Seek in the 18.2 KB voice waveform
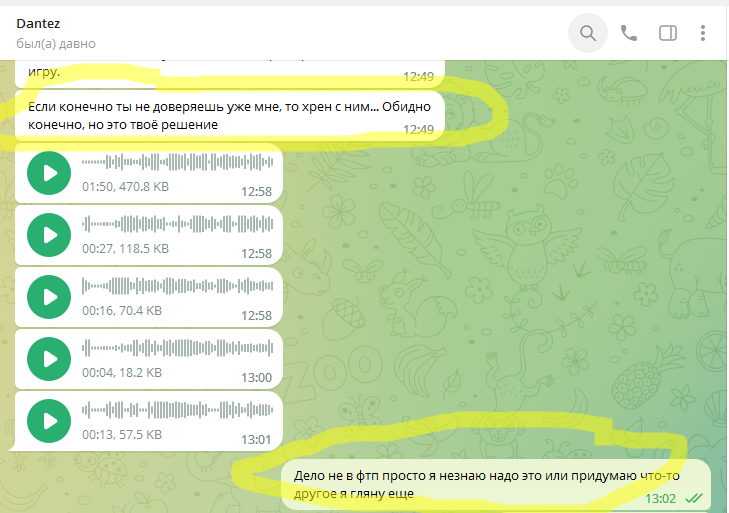 pyautogui.click(x=177, y=348)
